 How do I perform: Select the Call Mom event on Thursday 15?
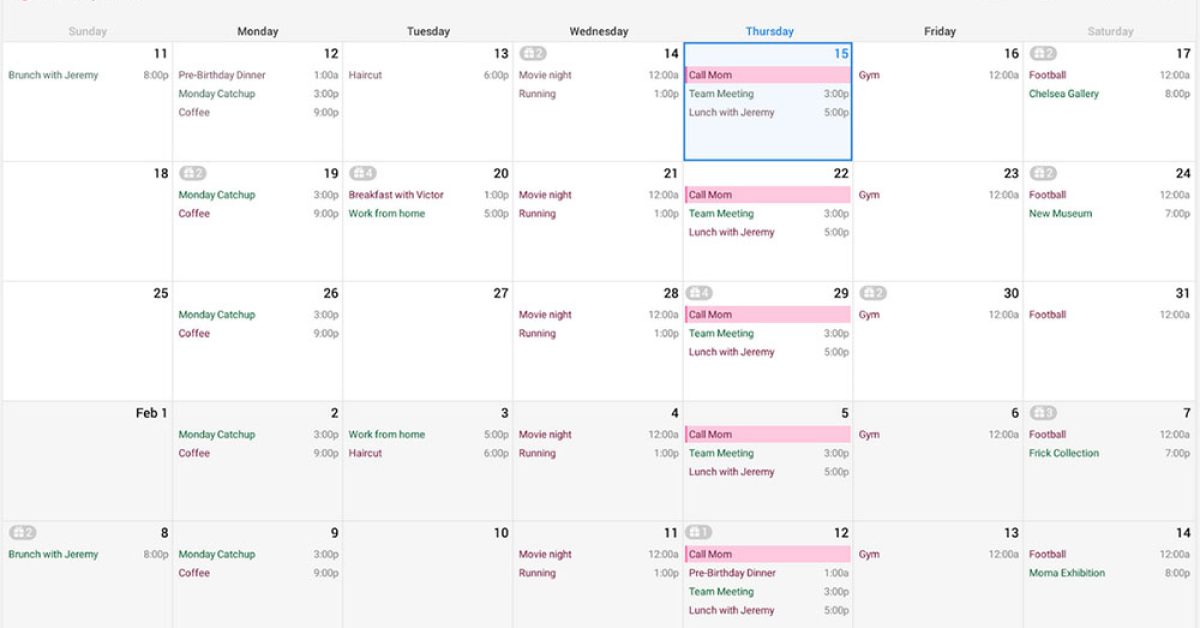tap(767, 75)
